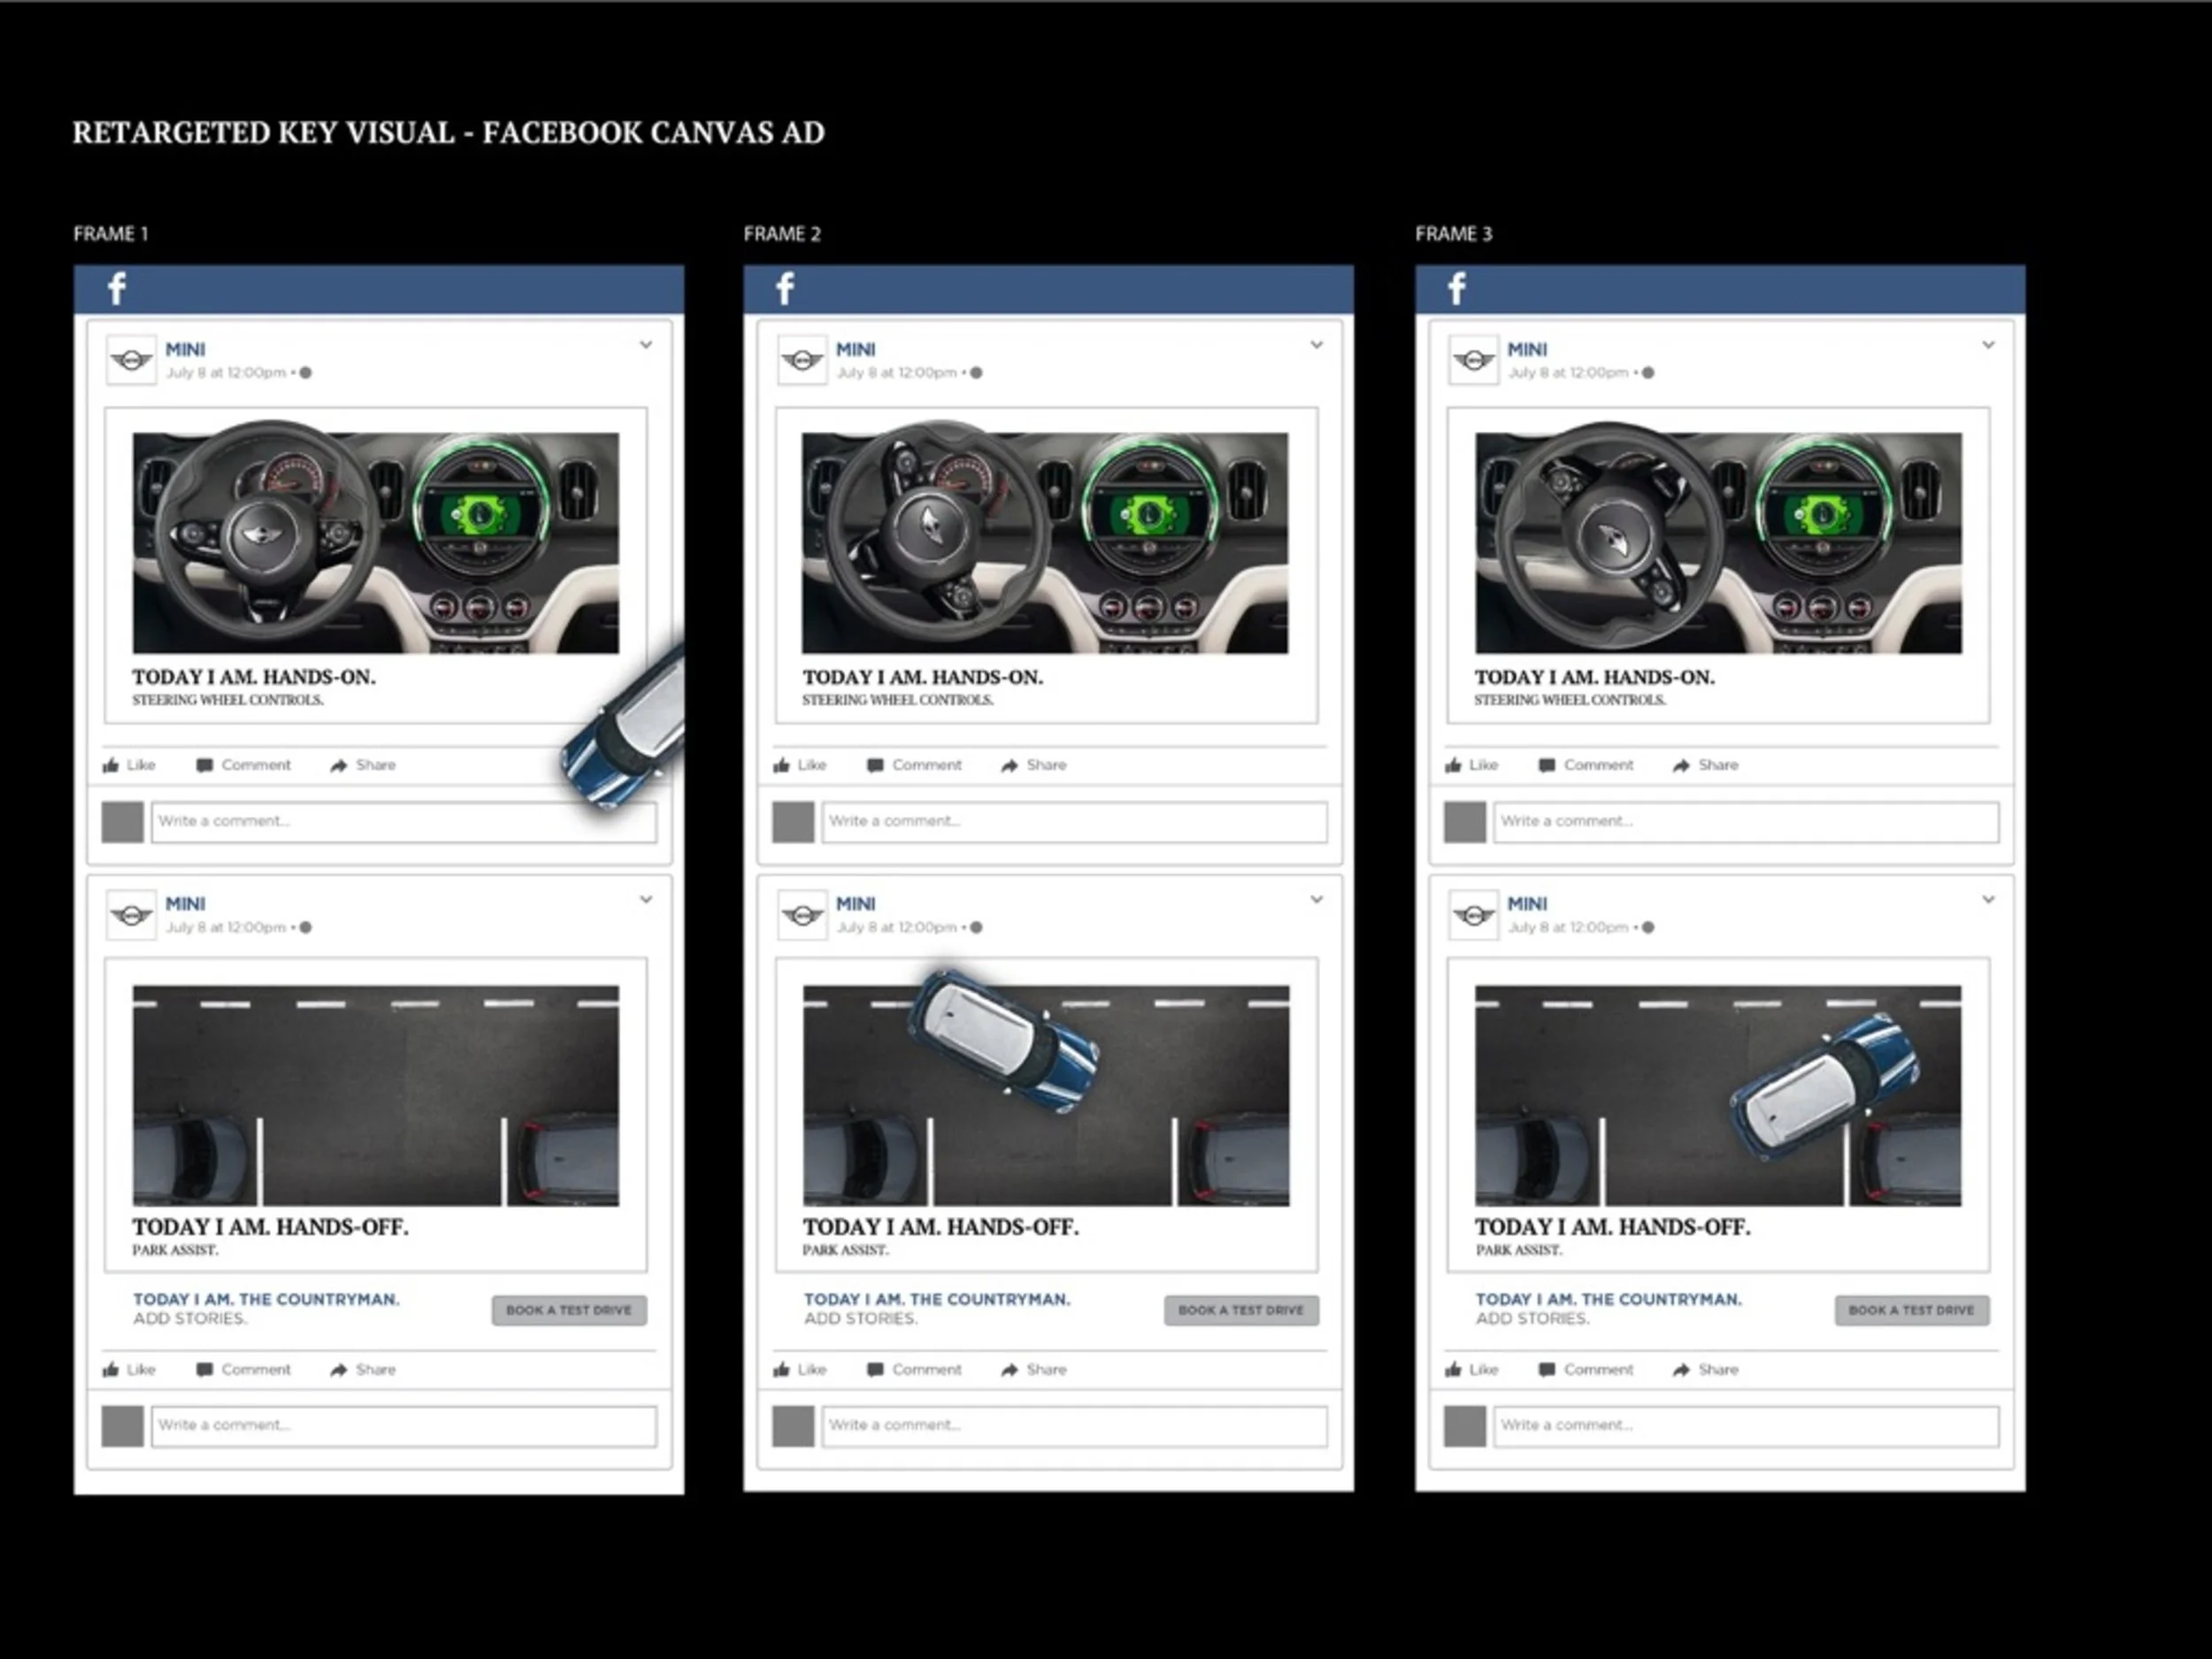This screenshot has width=2212, height=1659.
Task: Open MINI logo avatar on Frame 2 bottom post
Action: [x=802, y=915]
